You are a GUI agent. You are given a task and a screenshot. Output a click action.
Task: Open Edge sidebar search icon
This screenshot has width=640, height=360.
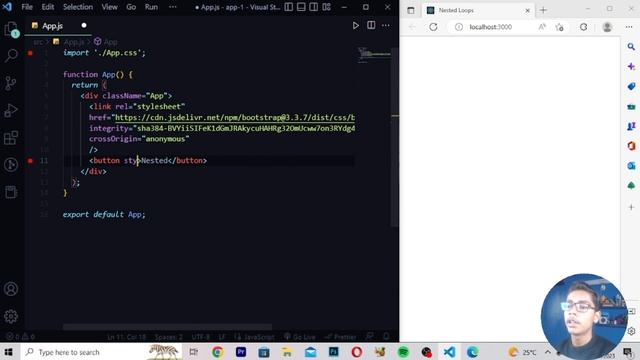pyautogui.click(x=631, y=47)
